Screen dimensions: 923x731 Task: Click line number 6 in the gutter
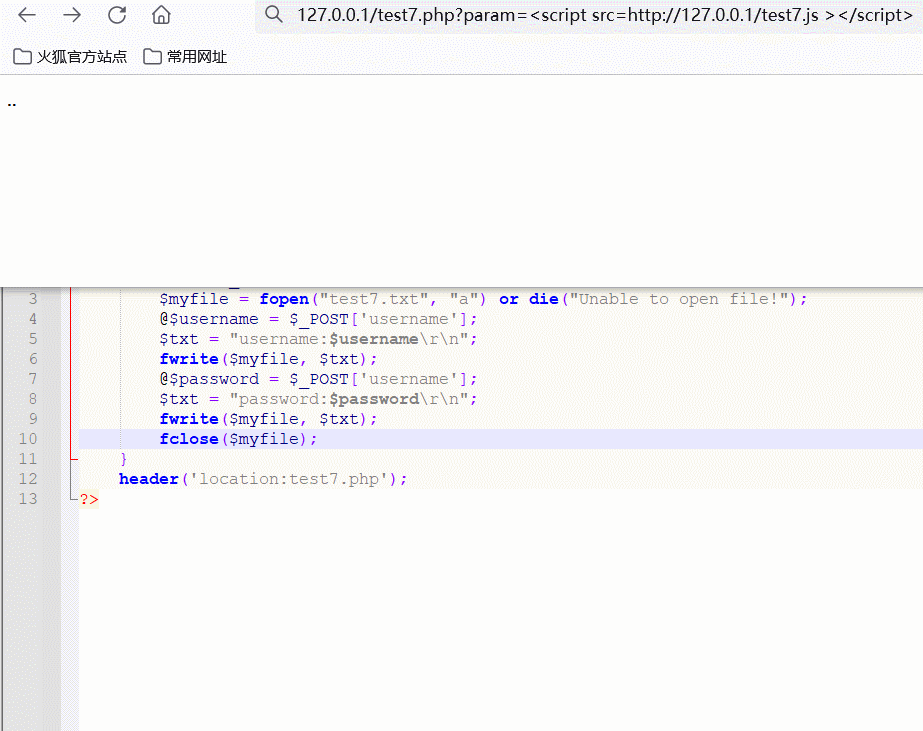click(33, 359)
